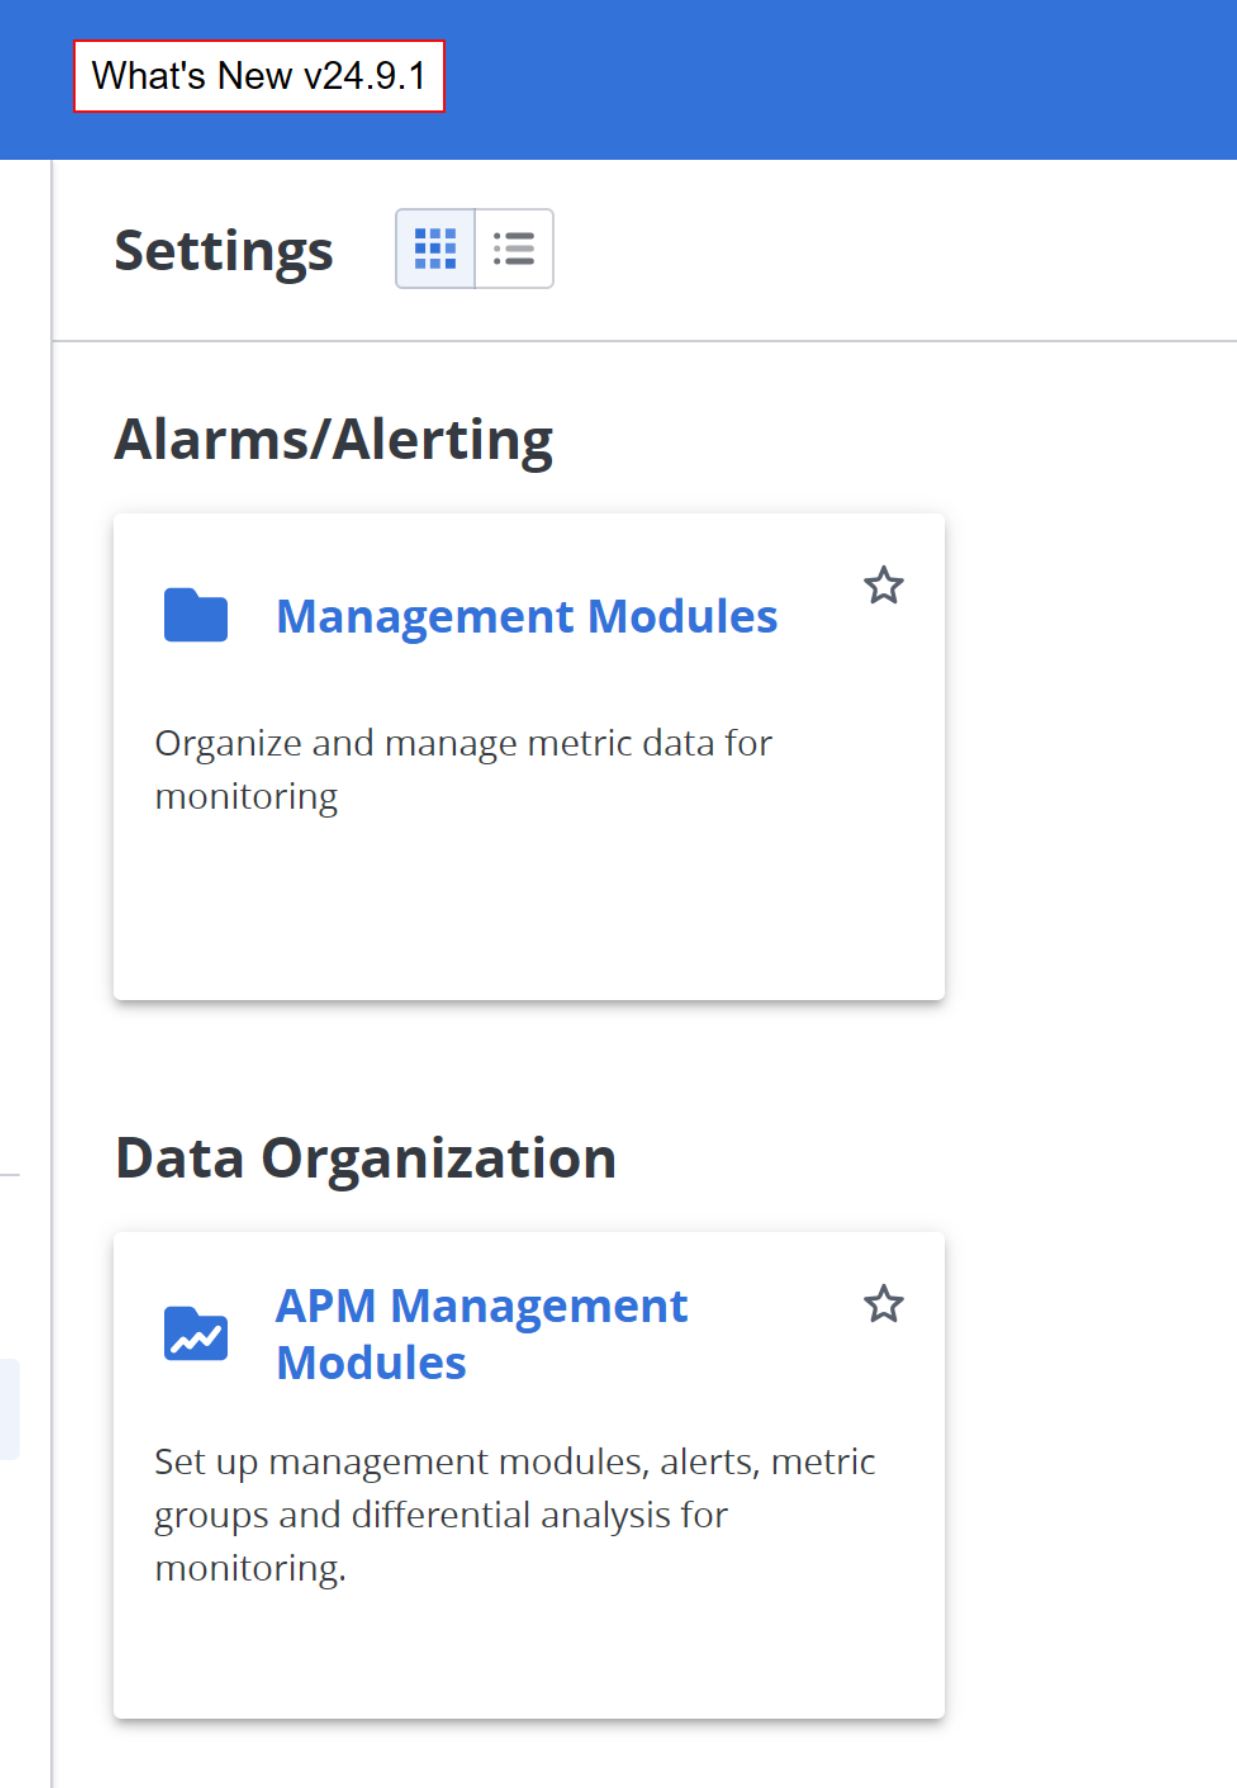The height and width of the screenshot is (1788, 1237).
Task: Switch Settings to grid view
Action: pyautogui.click(x=435, y=249)
